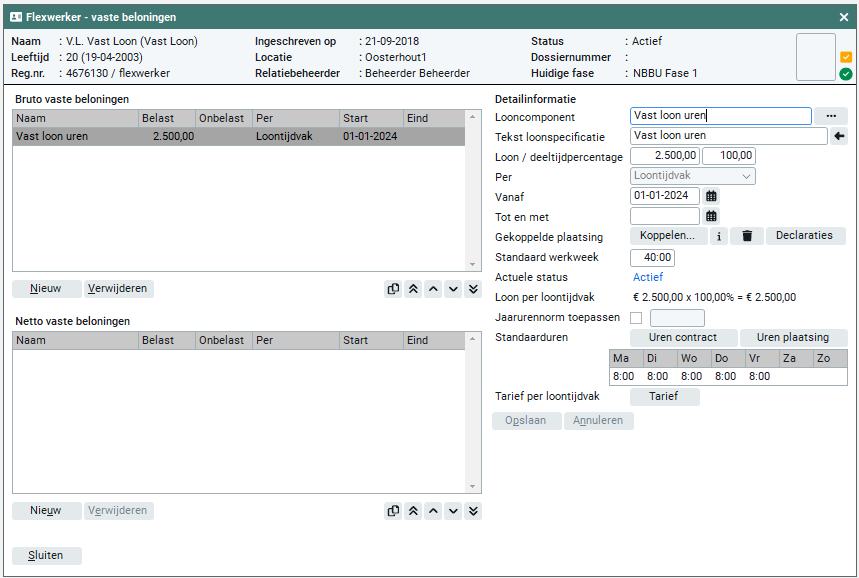Click Sluiten button

pos(47,556)
